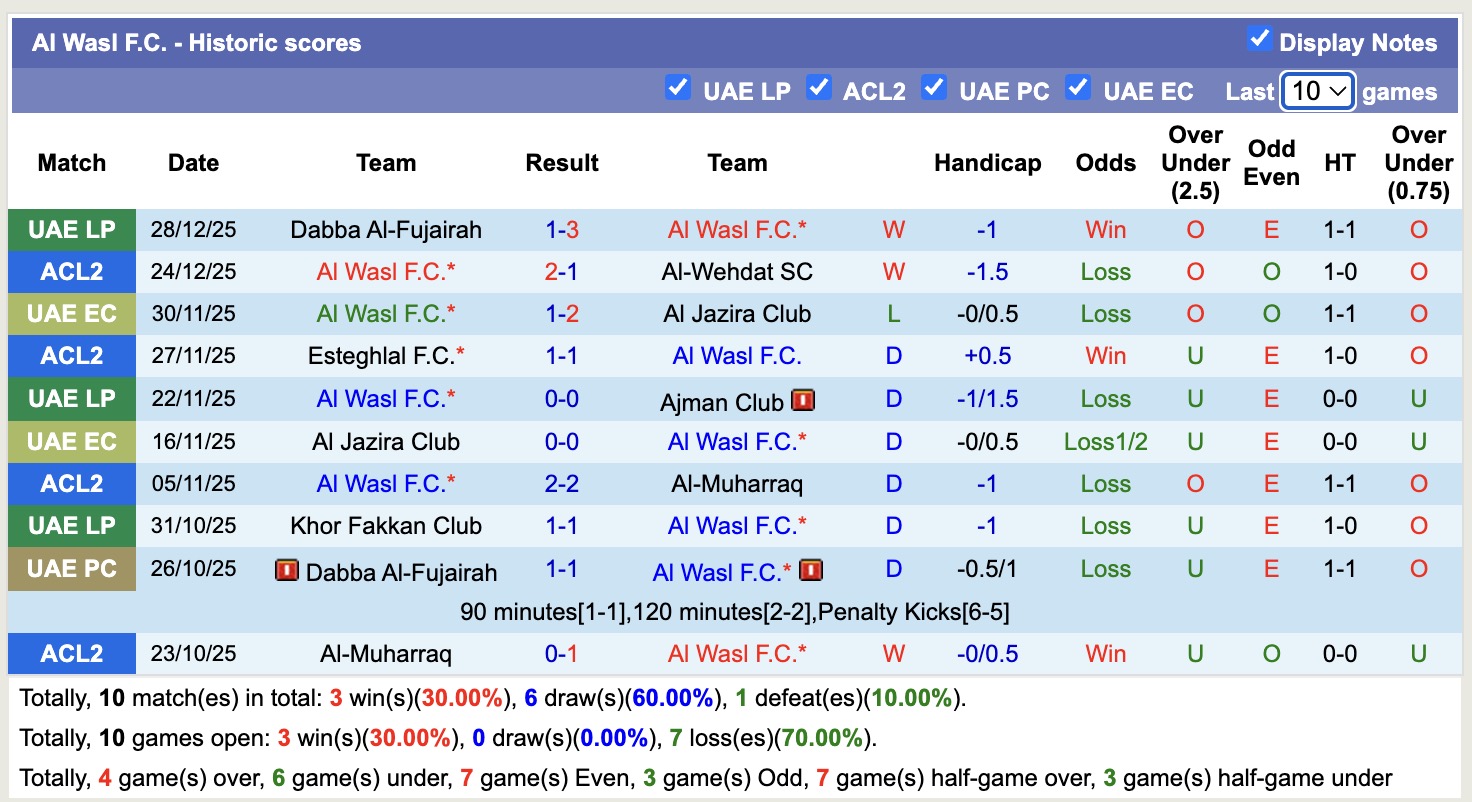1472x802 pixels.
Task: Click the Odds column header
Action: point(1105,162)
